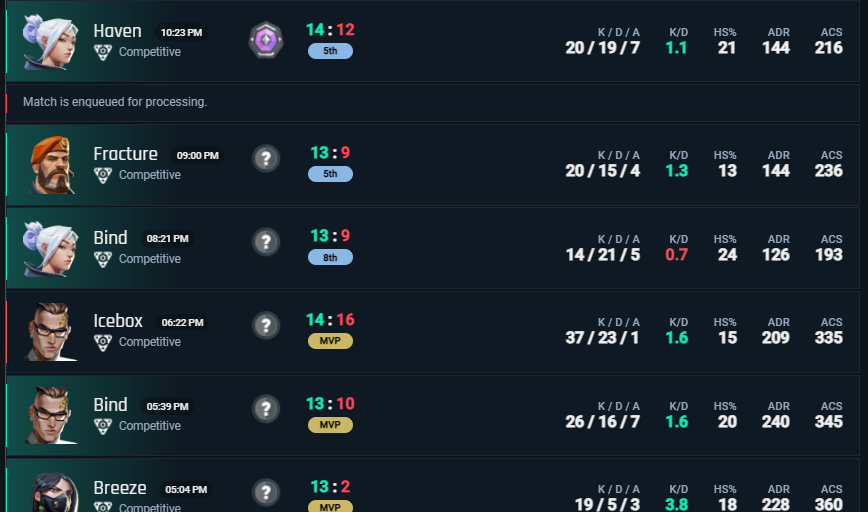Click the Icebox match agent portrait
The width and height of the screenshot is (868, 512).
(x=50, y=331)
